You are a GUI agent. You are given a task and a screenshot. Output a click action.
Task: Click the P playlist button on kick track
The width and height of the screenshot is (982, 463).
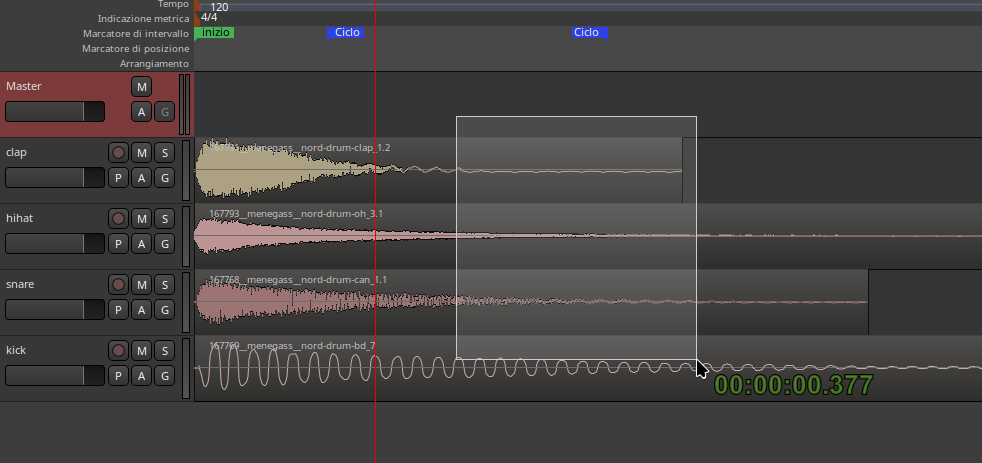click(118, 376)
